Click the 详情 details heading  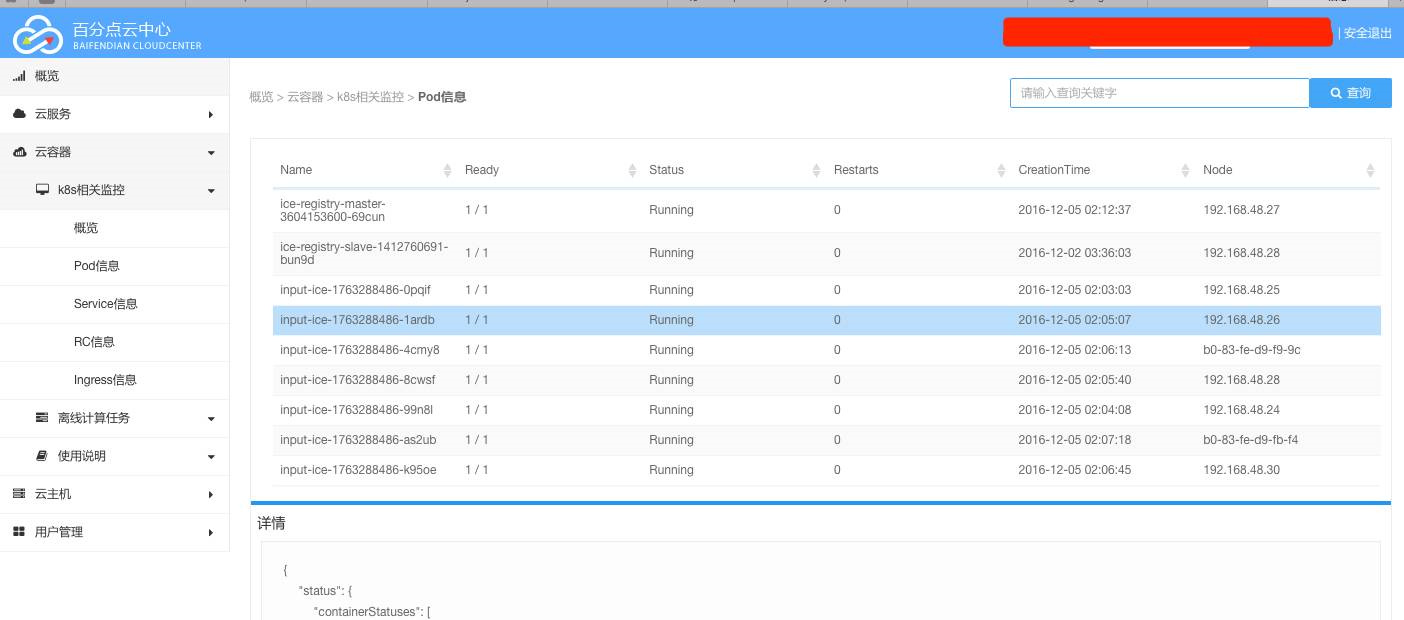pyautogui.click(x=271, y=523)
